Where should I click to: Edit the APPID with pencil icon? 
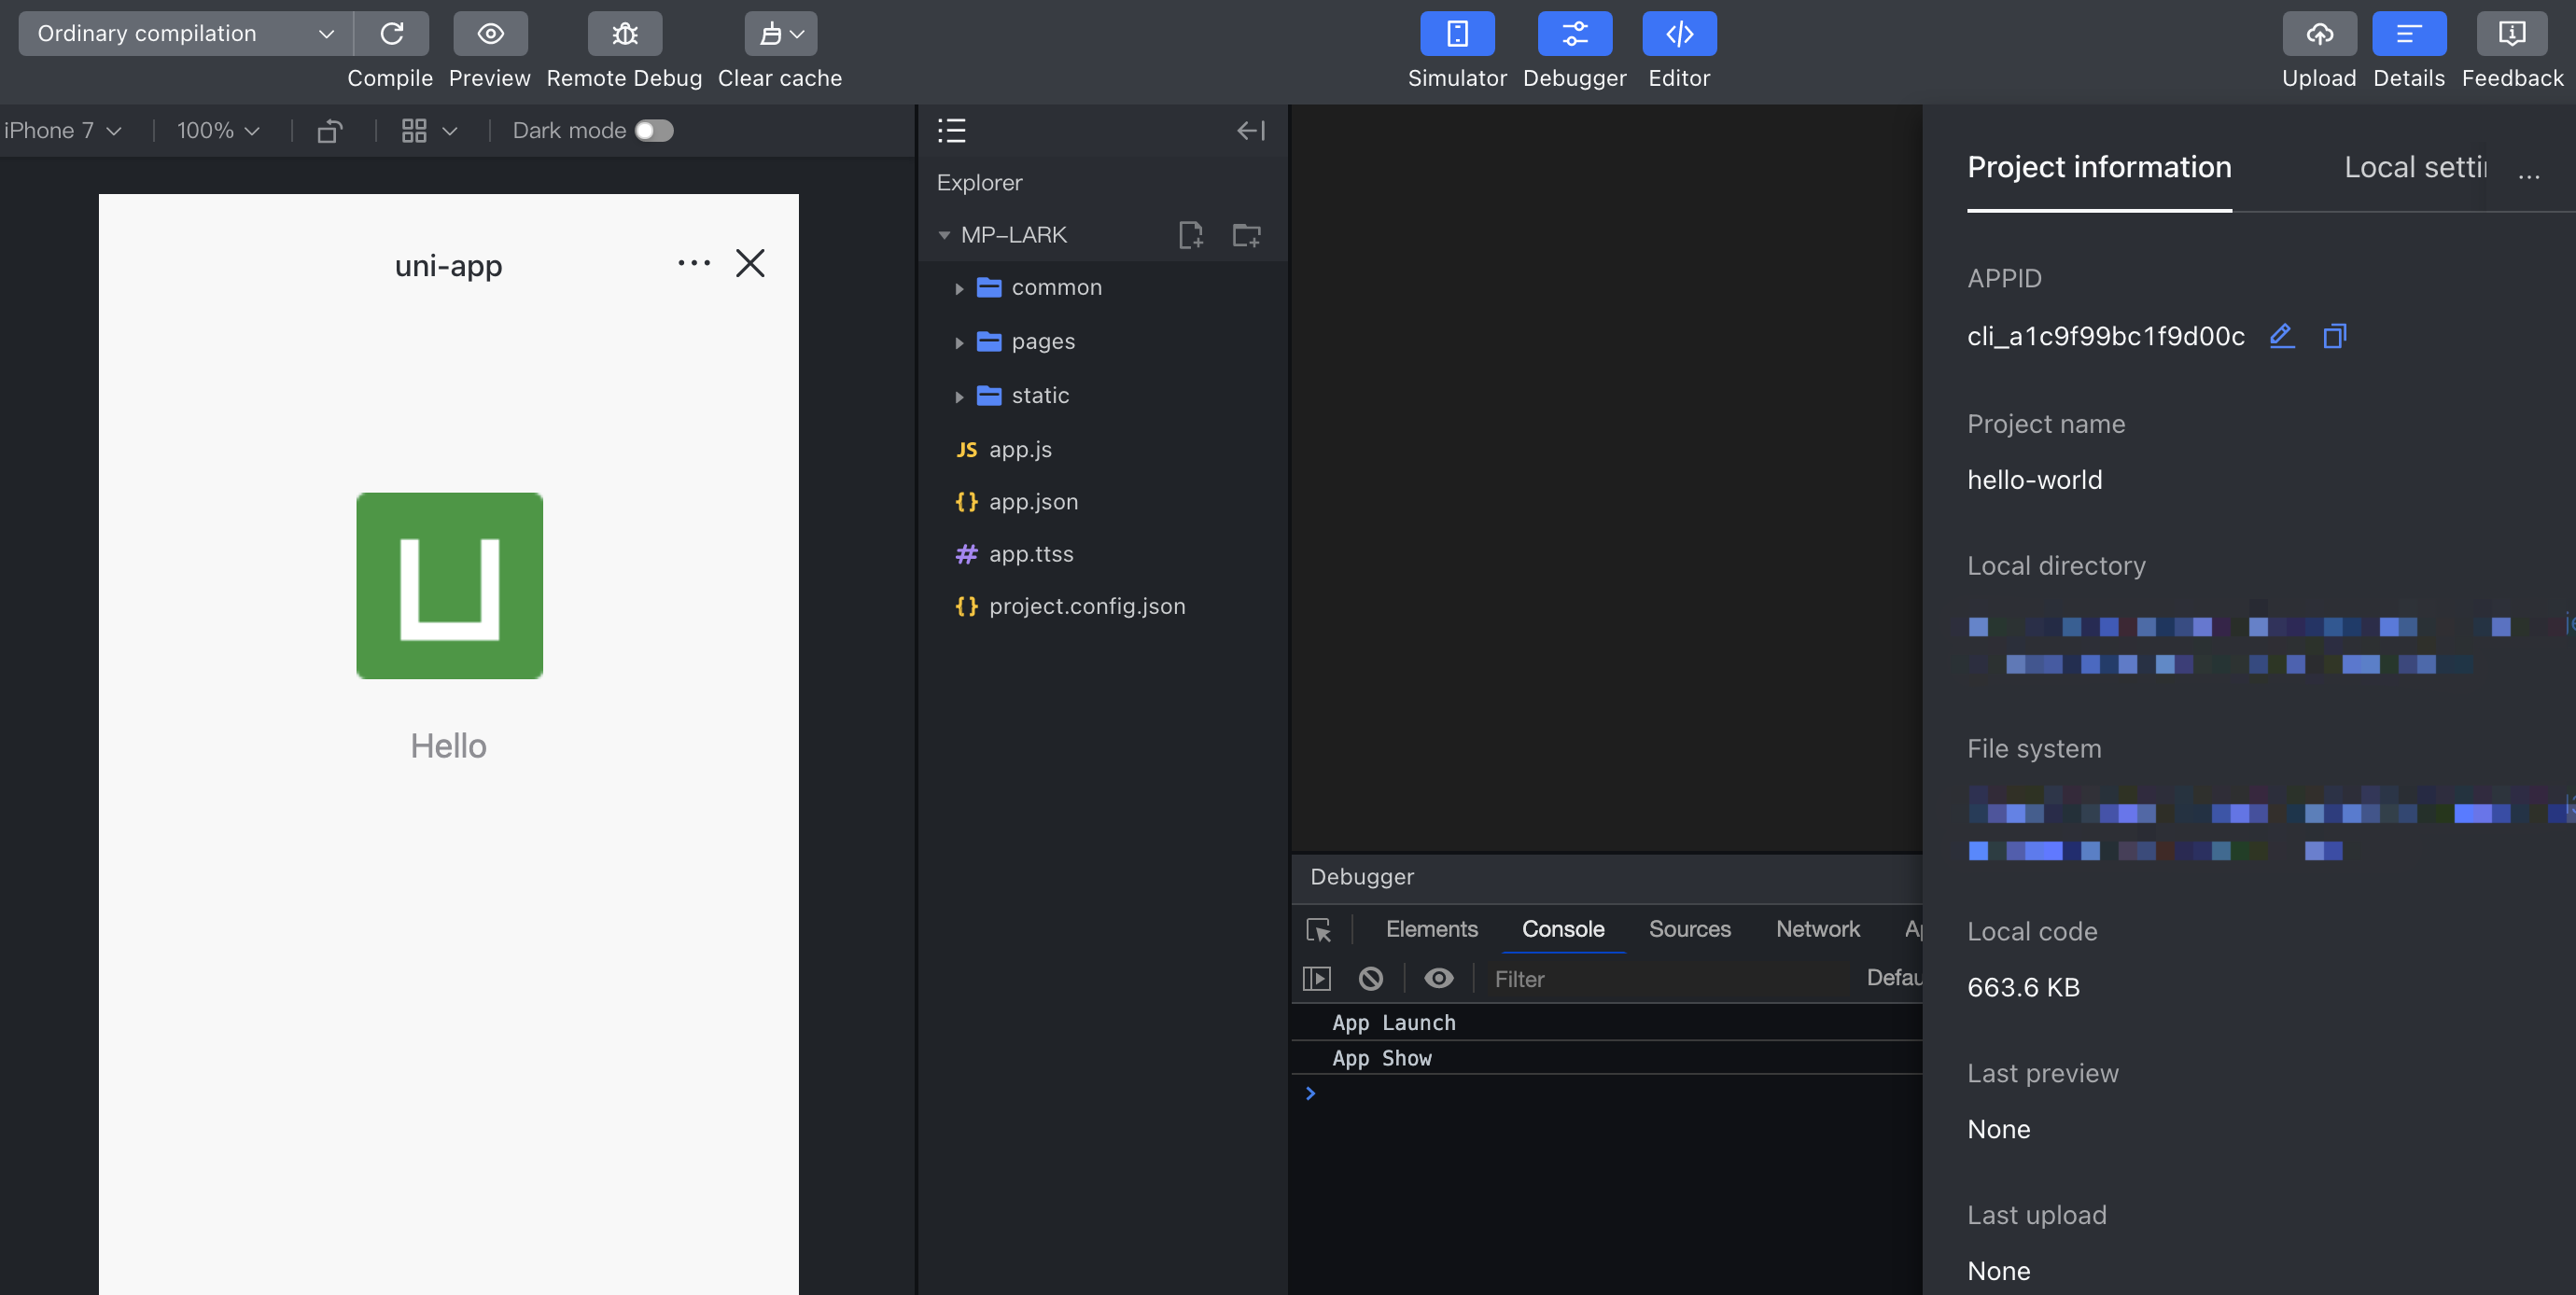pyautogui.click(x=2281, y=336)
